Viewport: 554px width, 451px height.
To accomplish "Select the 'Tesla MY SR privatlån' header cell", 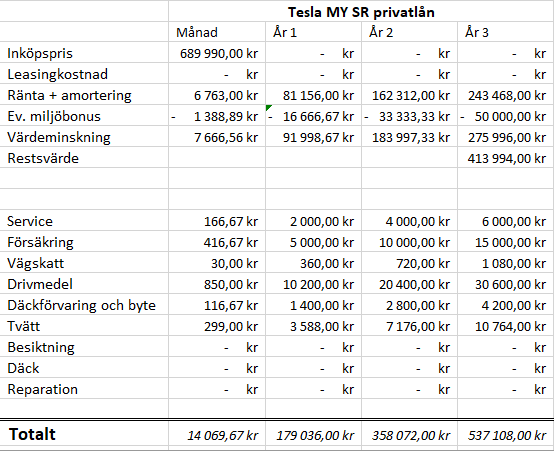I will [361, 12].
